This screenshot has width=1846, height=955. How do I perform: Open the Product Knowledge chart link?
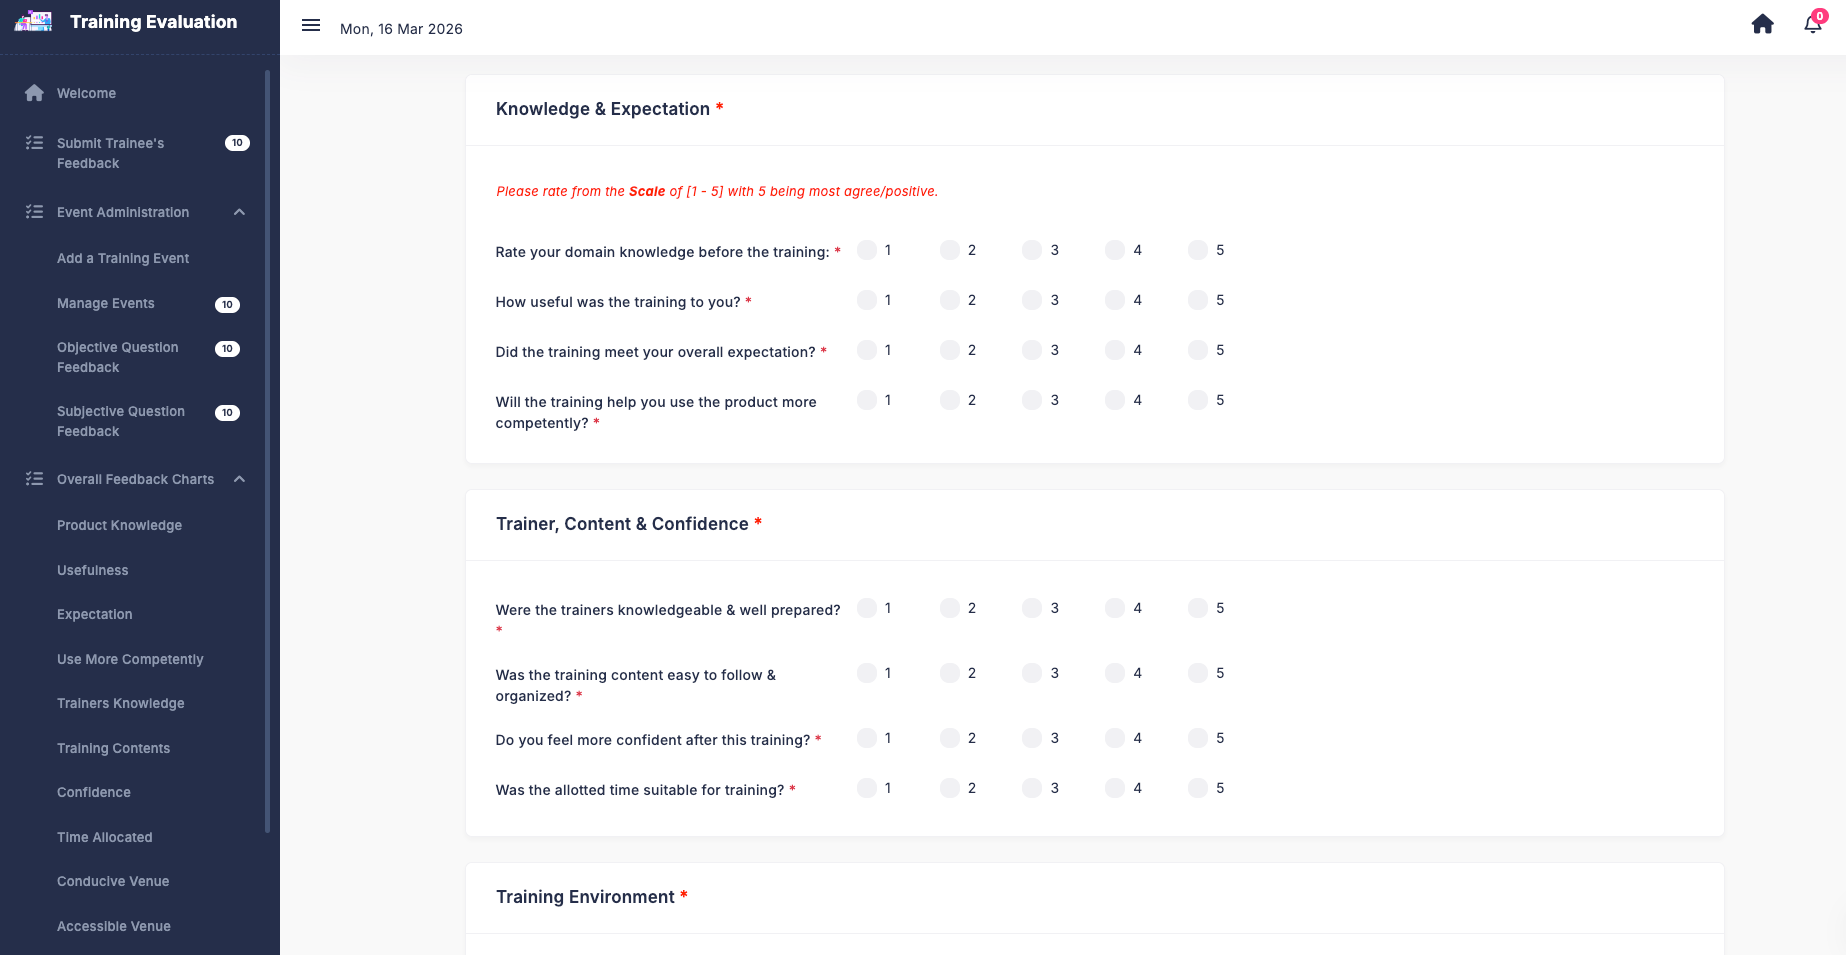tap(119, 525)
